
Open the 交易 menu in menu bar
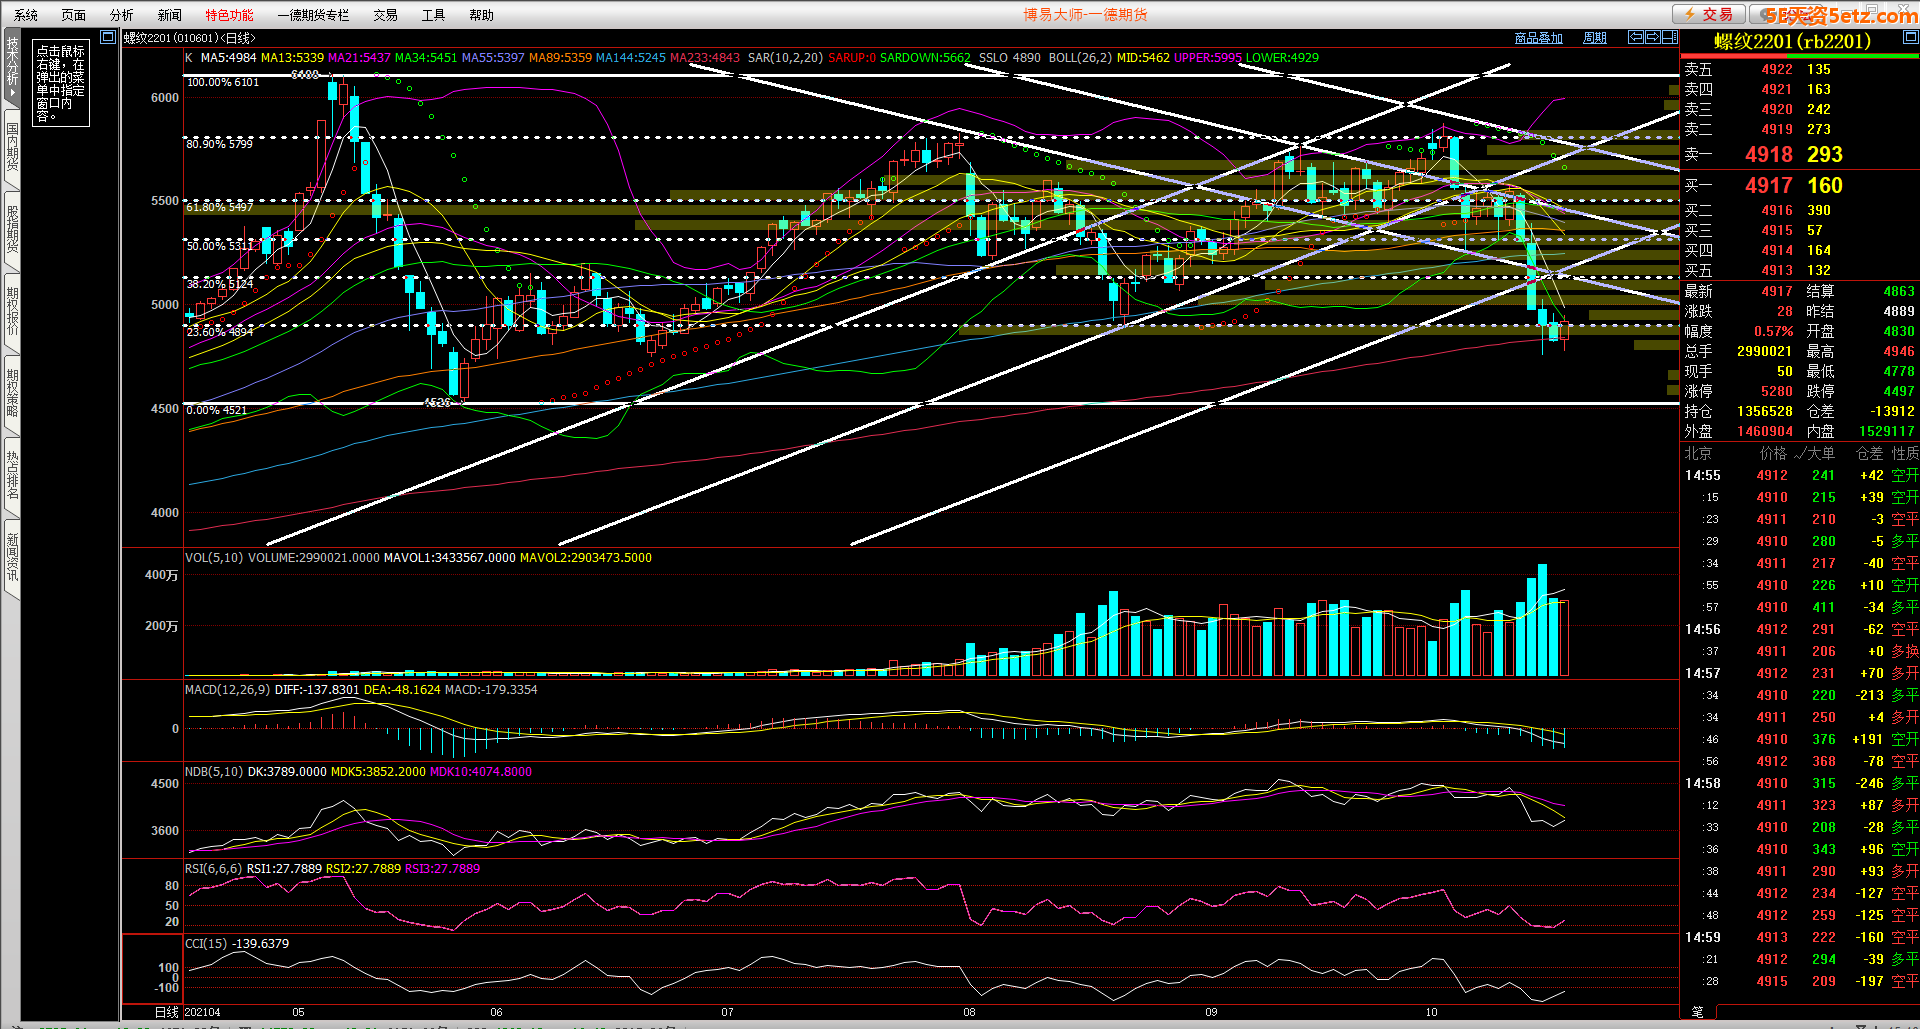coord(385,15)
